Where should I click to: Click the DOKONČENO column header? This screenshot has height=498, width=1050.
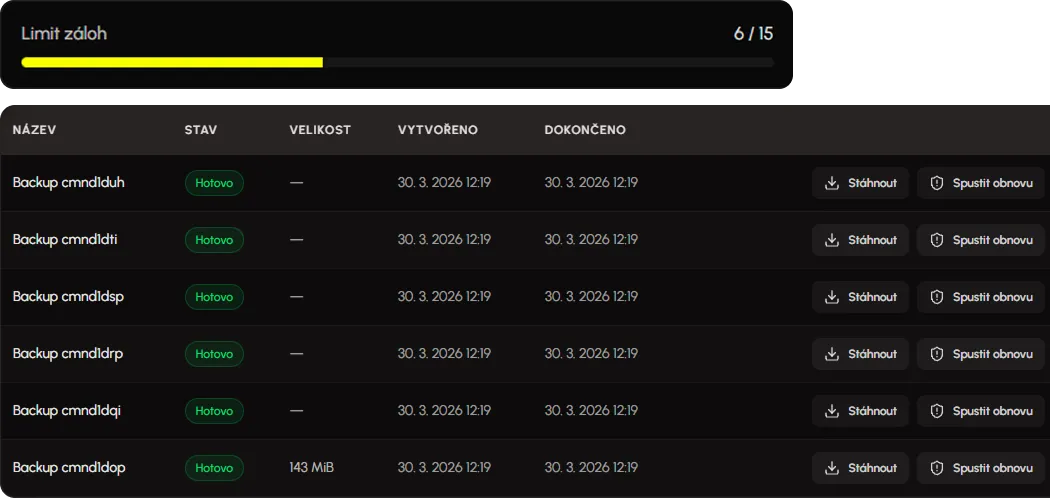[585, 130]
